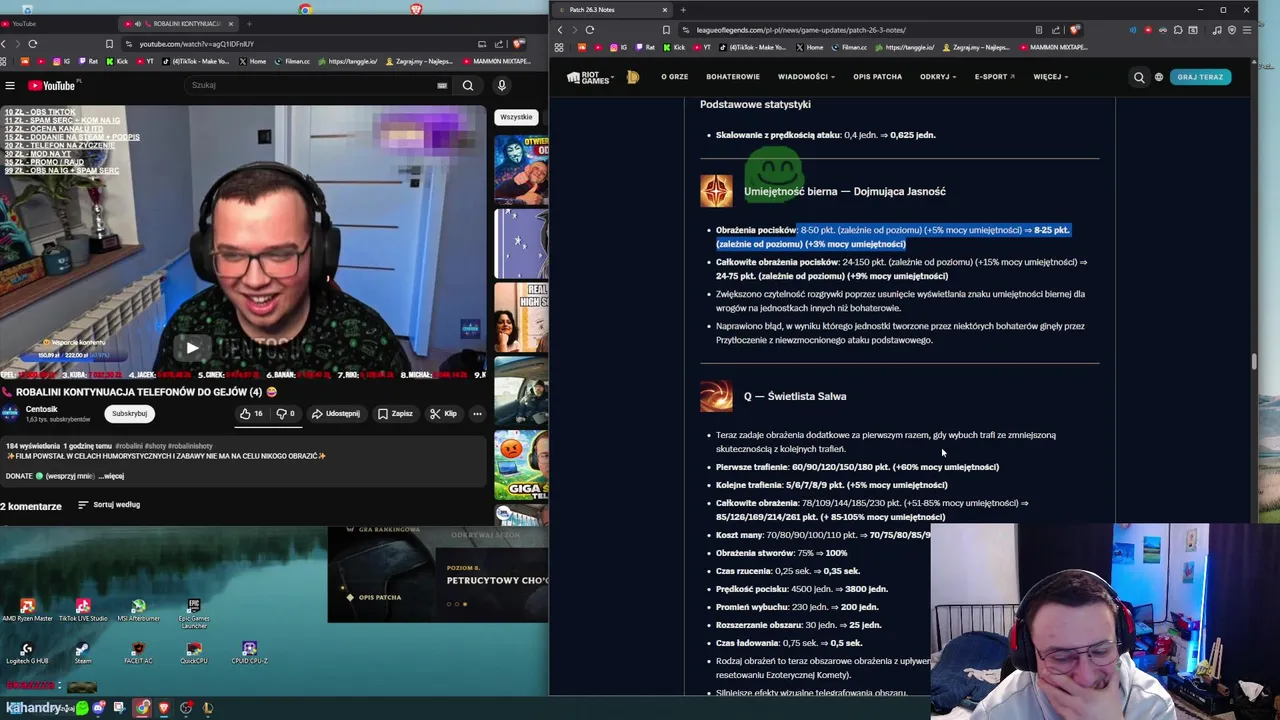Open Filman.cc bookmark in left browser
The image size is (1280, 720).
(292, 61)
